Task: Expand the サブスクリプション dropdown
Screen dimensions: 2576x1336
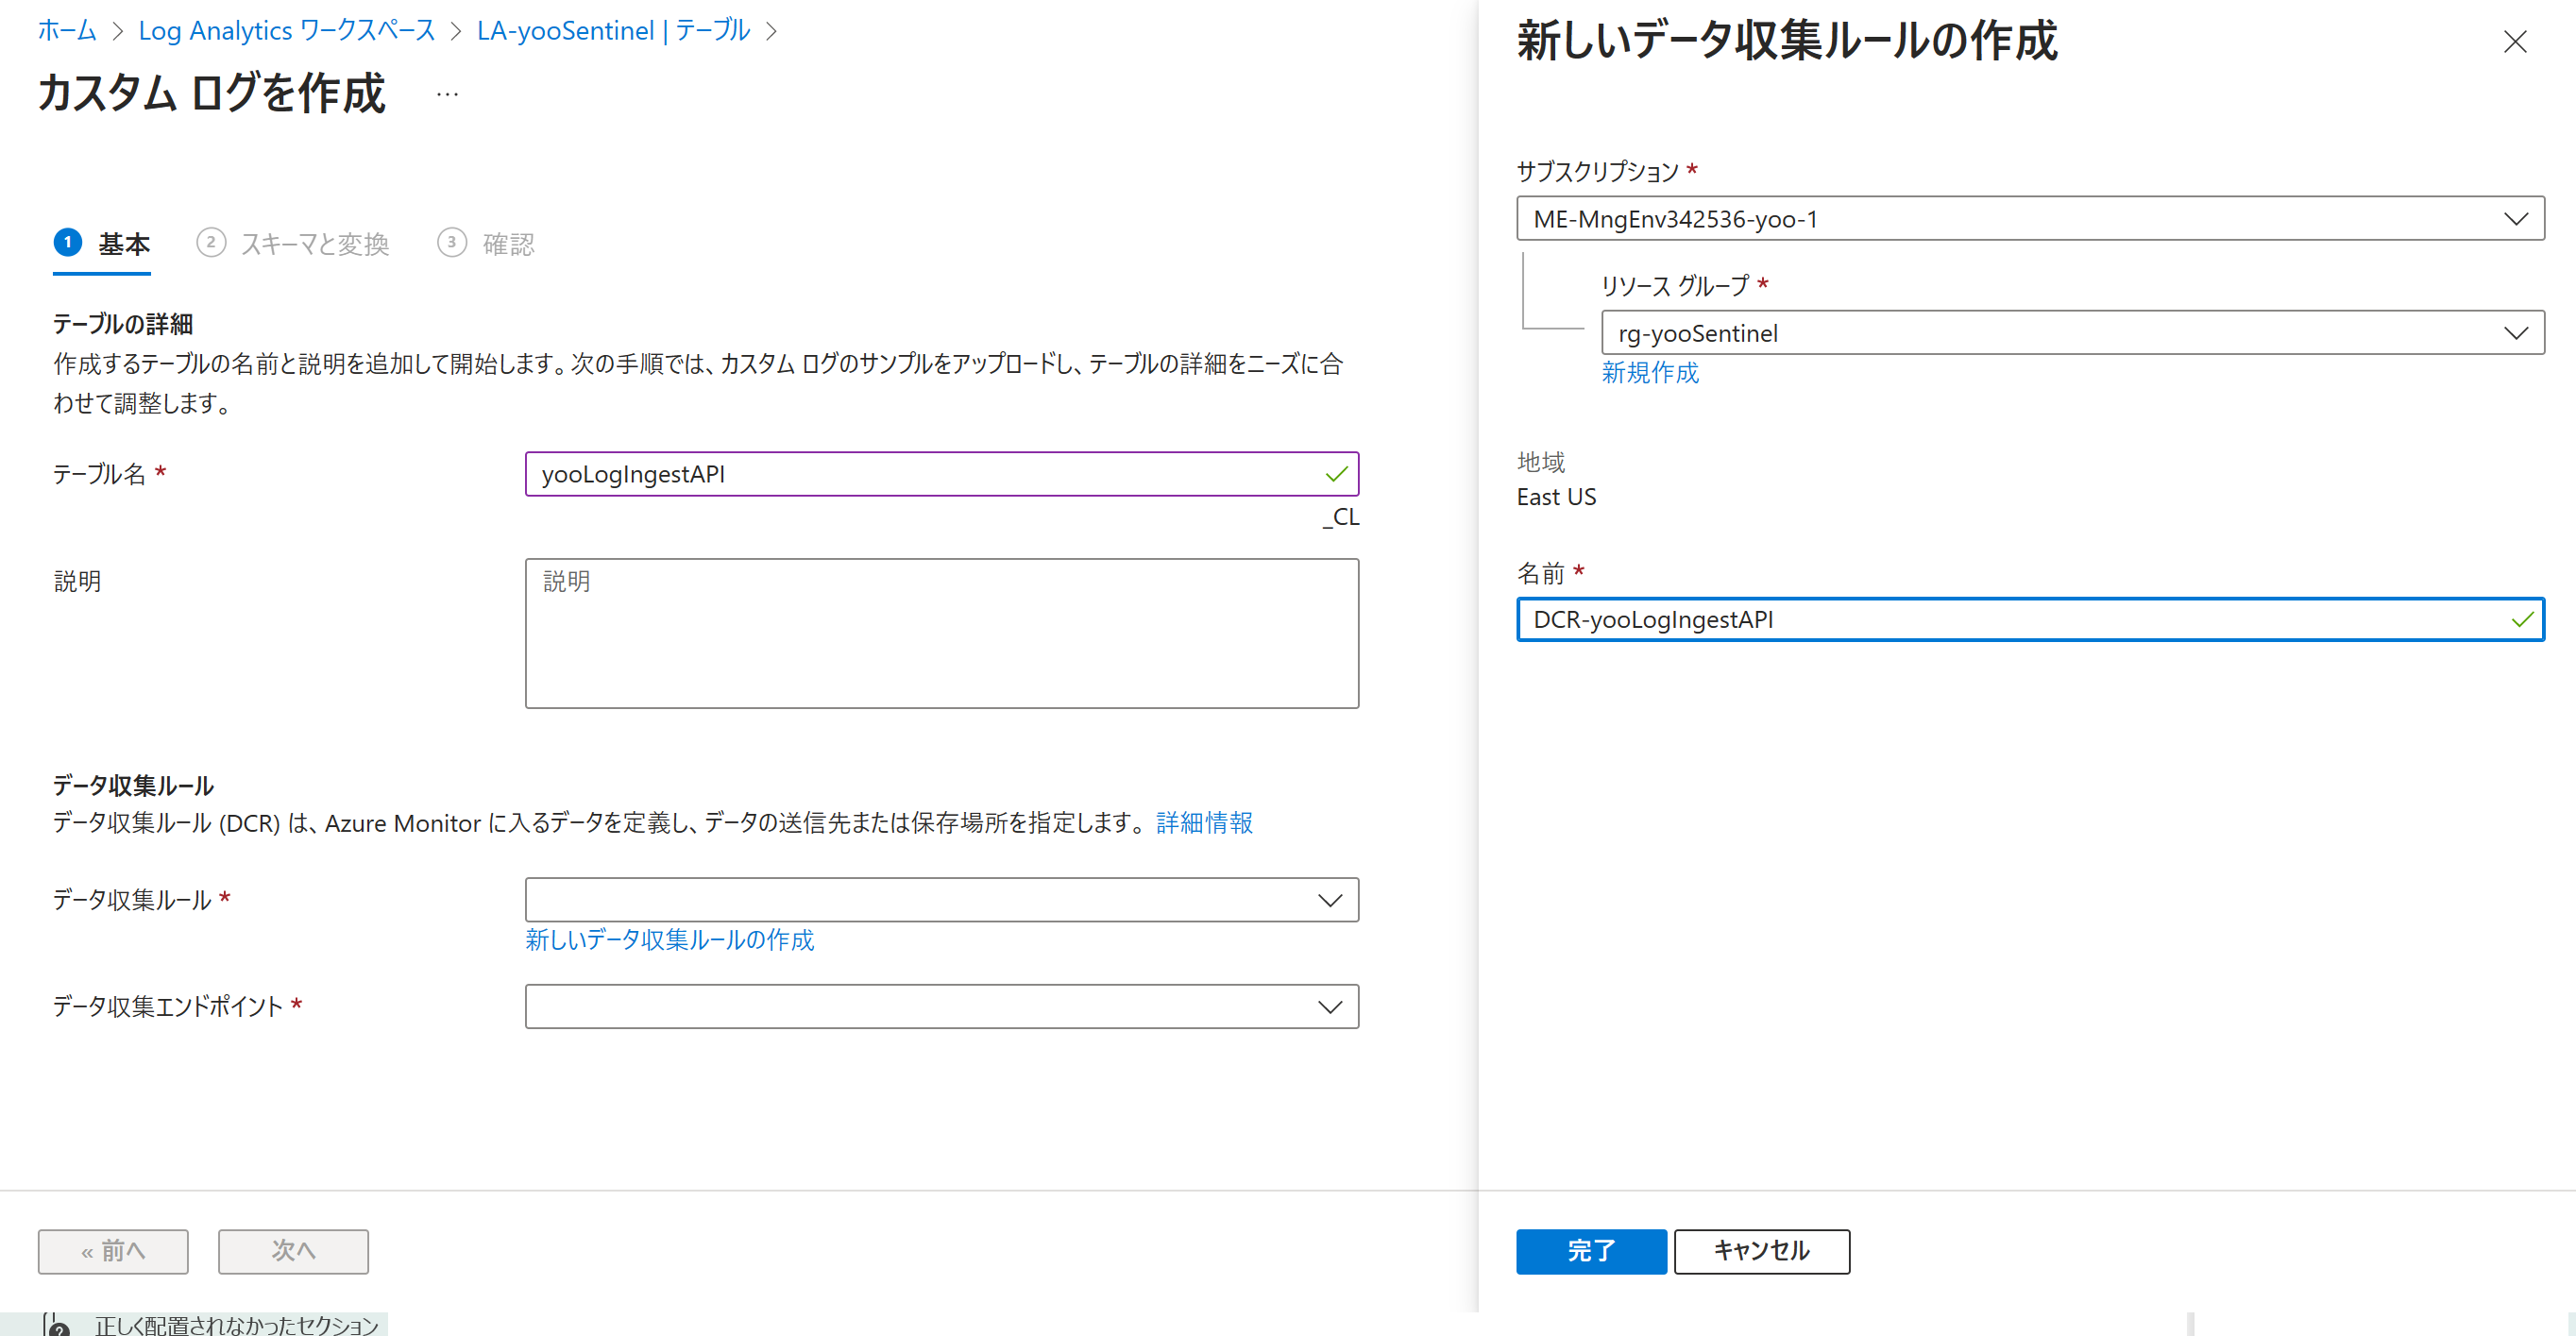Action: point(2030,219)
